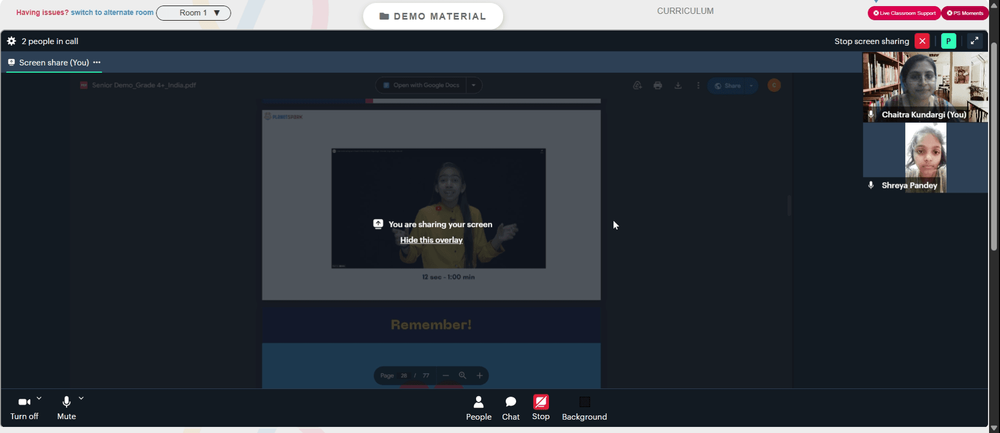Open Background effects

tap(584, 408)
